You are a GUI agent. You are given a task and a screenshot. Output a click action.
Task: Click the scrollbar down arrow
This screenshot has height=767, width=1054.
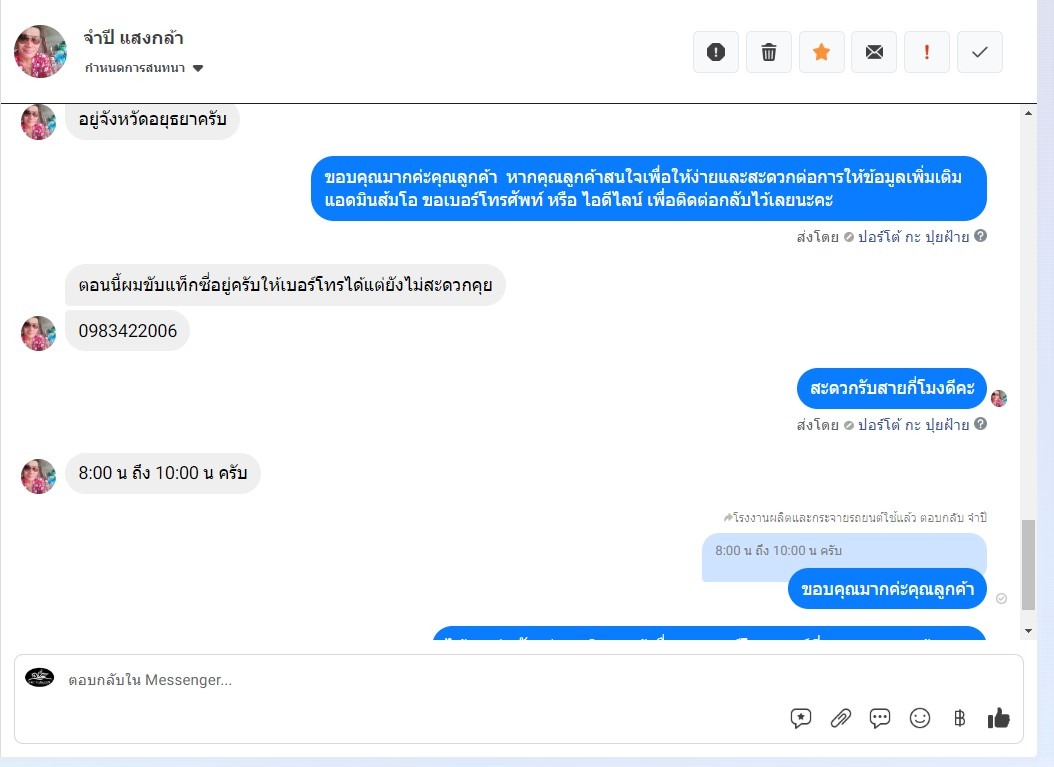tap(1028, 631)
